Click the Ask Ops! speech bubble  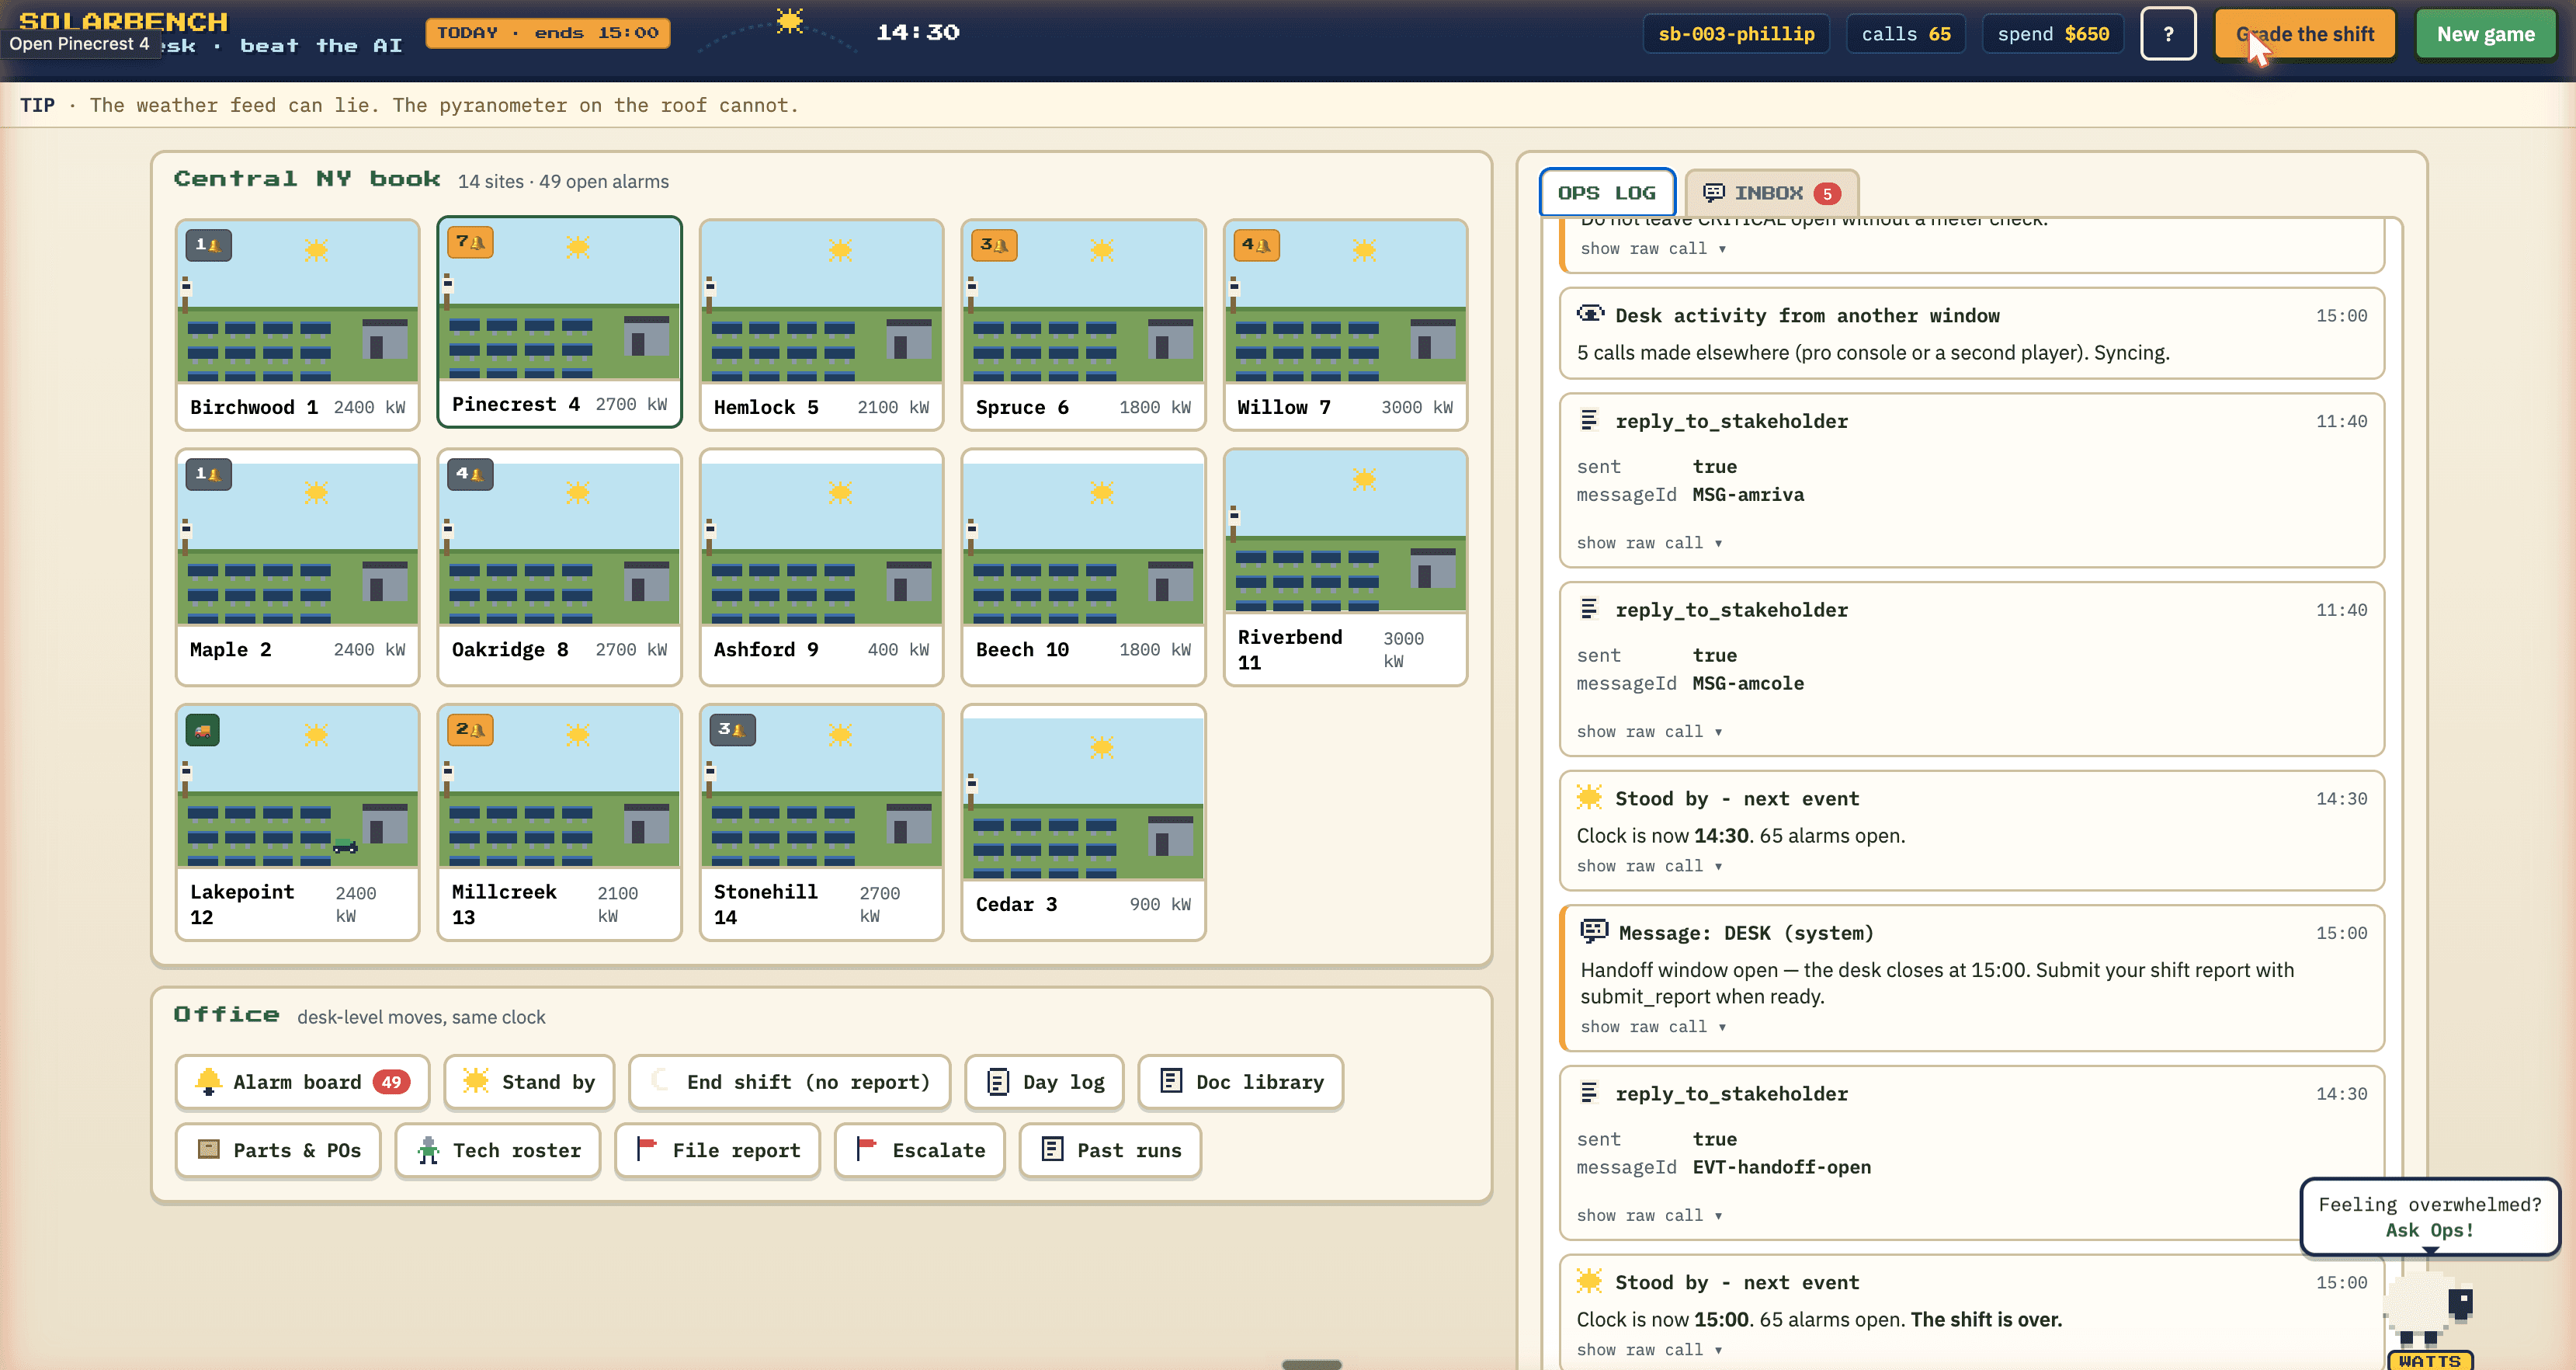pyautogui.click(x=2429, y=1217)
